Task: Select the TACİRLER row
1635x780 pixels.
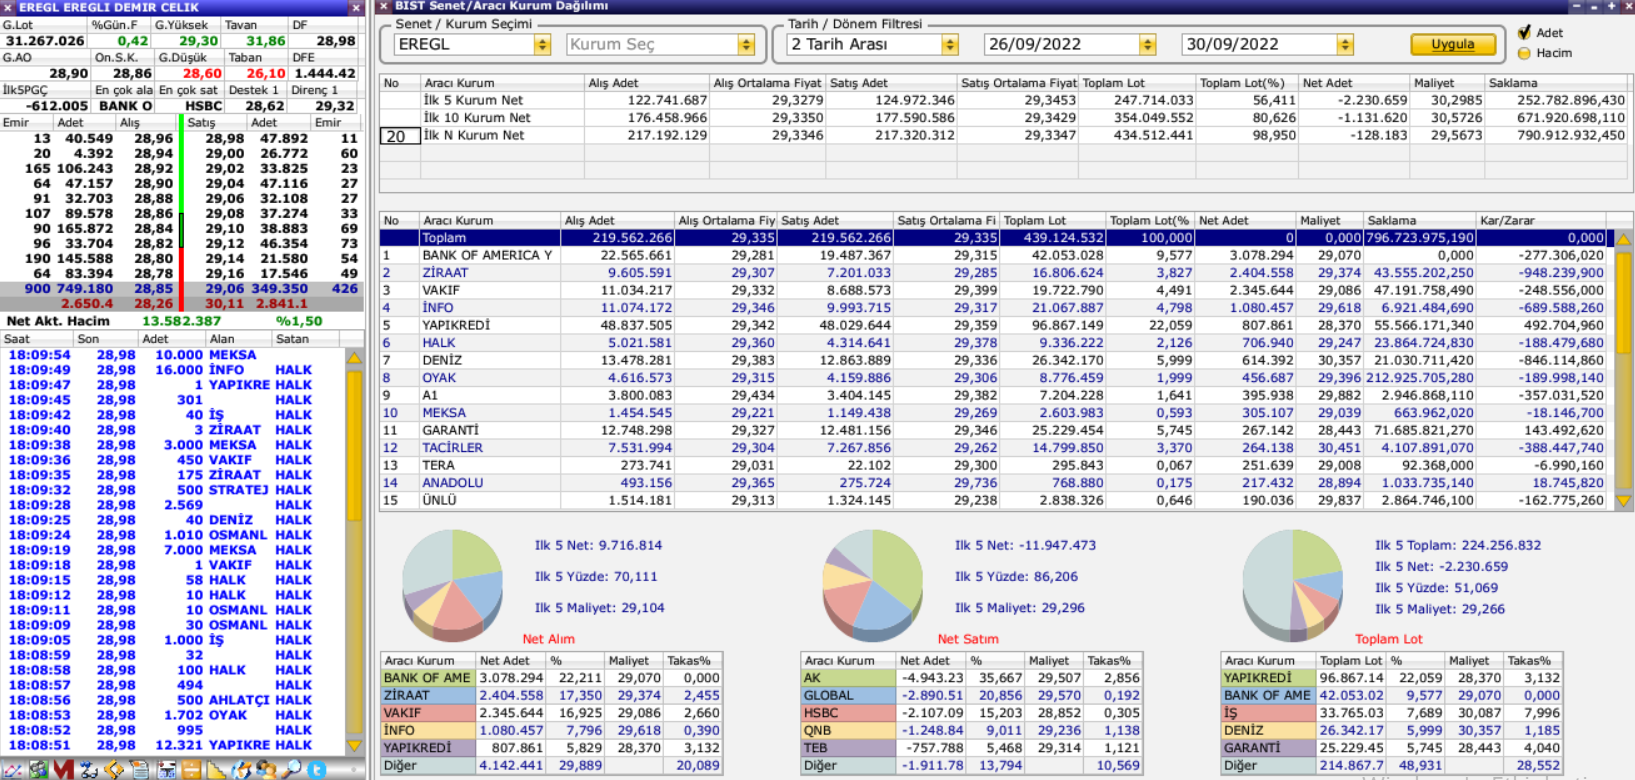Action: [x=996, y=448]
